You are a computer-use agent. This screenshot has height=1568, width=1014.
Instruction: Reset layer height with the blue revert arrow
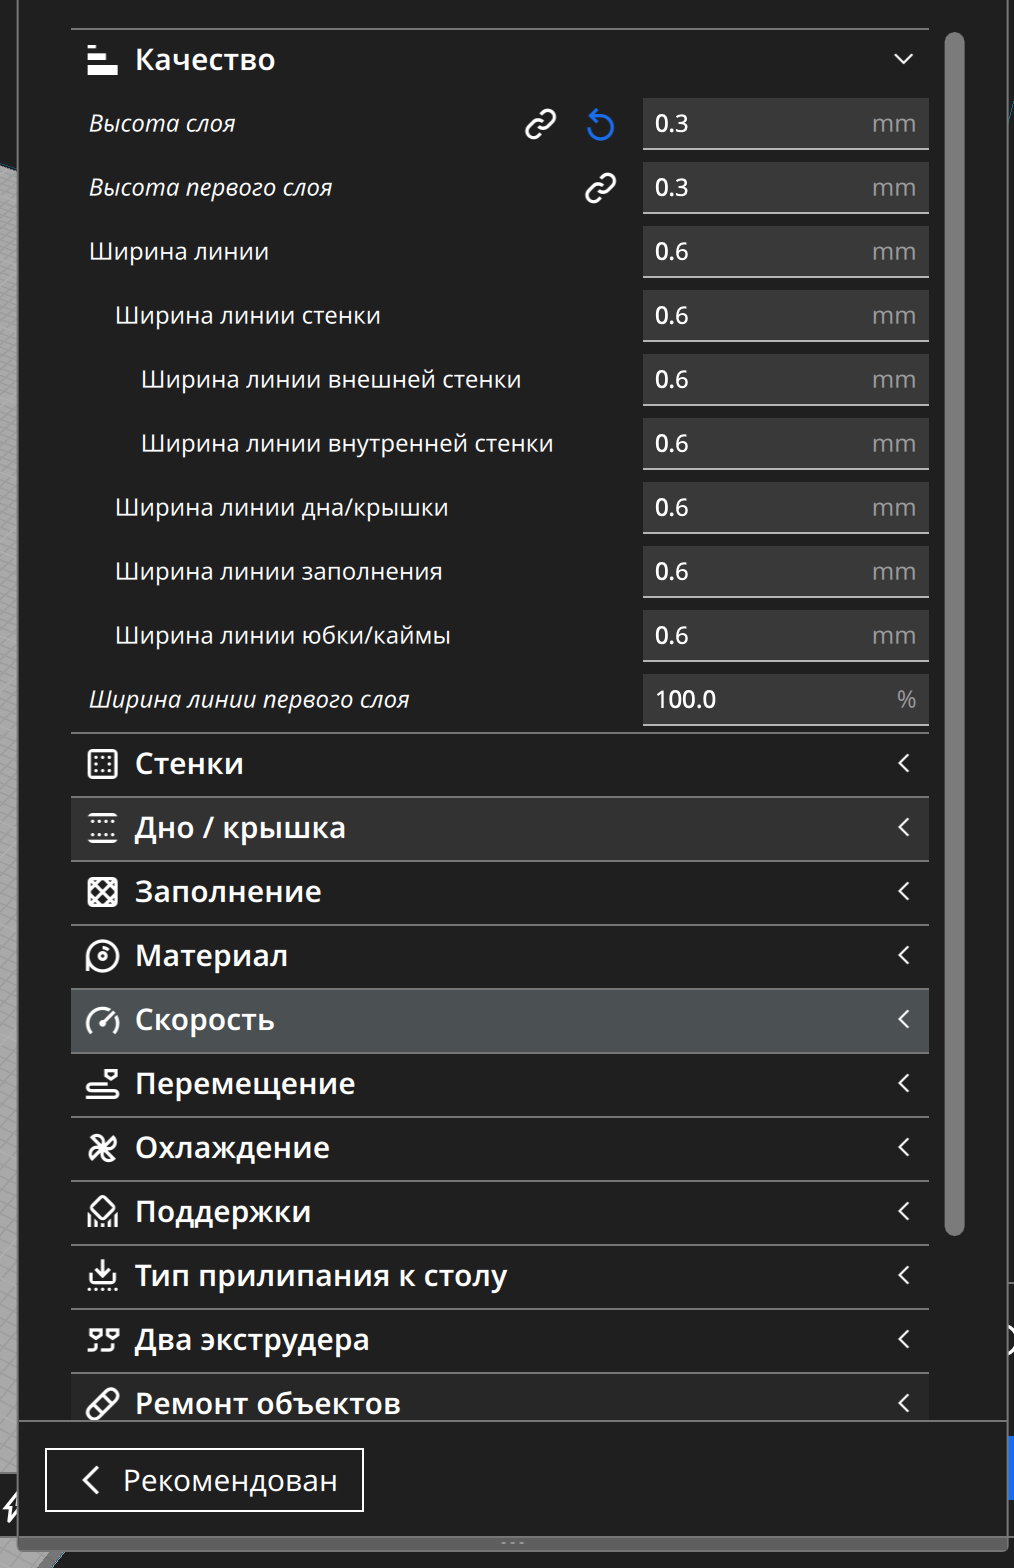(x=600, y=125)
